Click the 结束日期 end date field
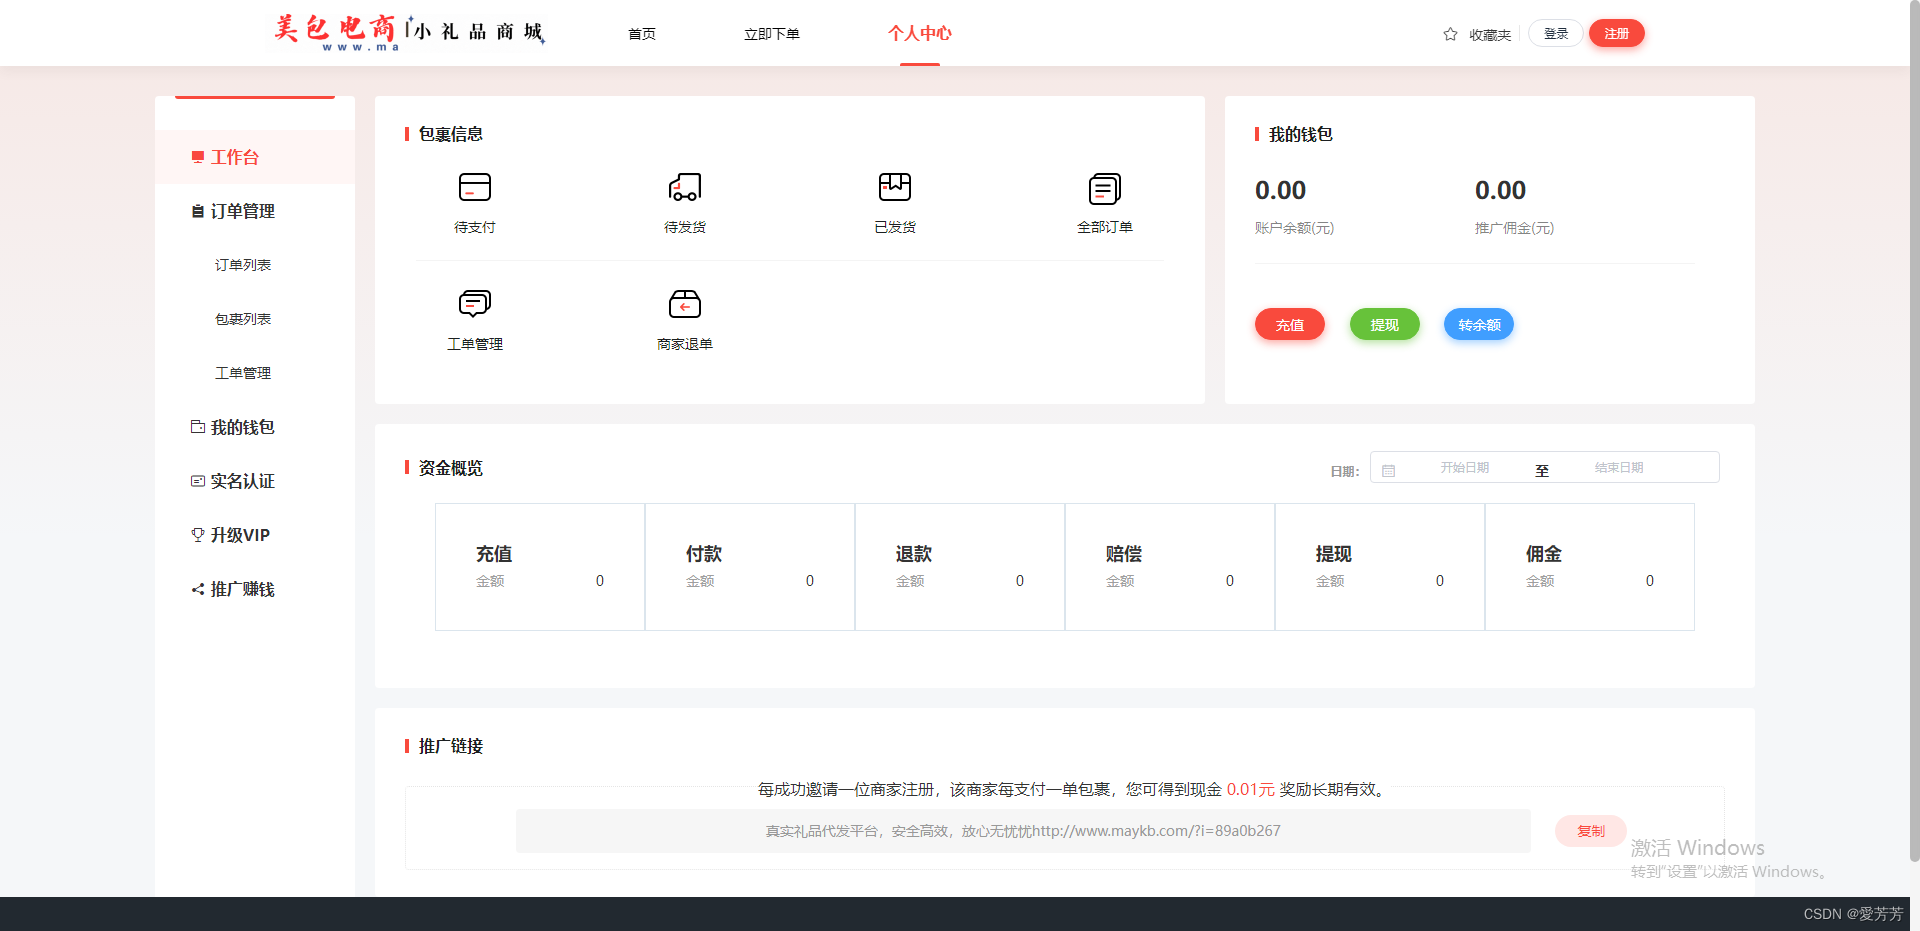1920x931 pixels. pyautogui.click(x=1619, y=468)
